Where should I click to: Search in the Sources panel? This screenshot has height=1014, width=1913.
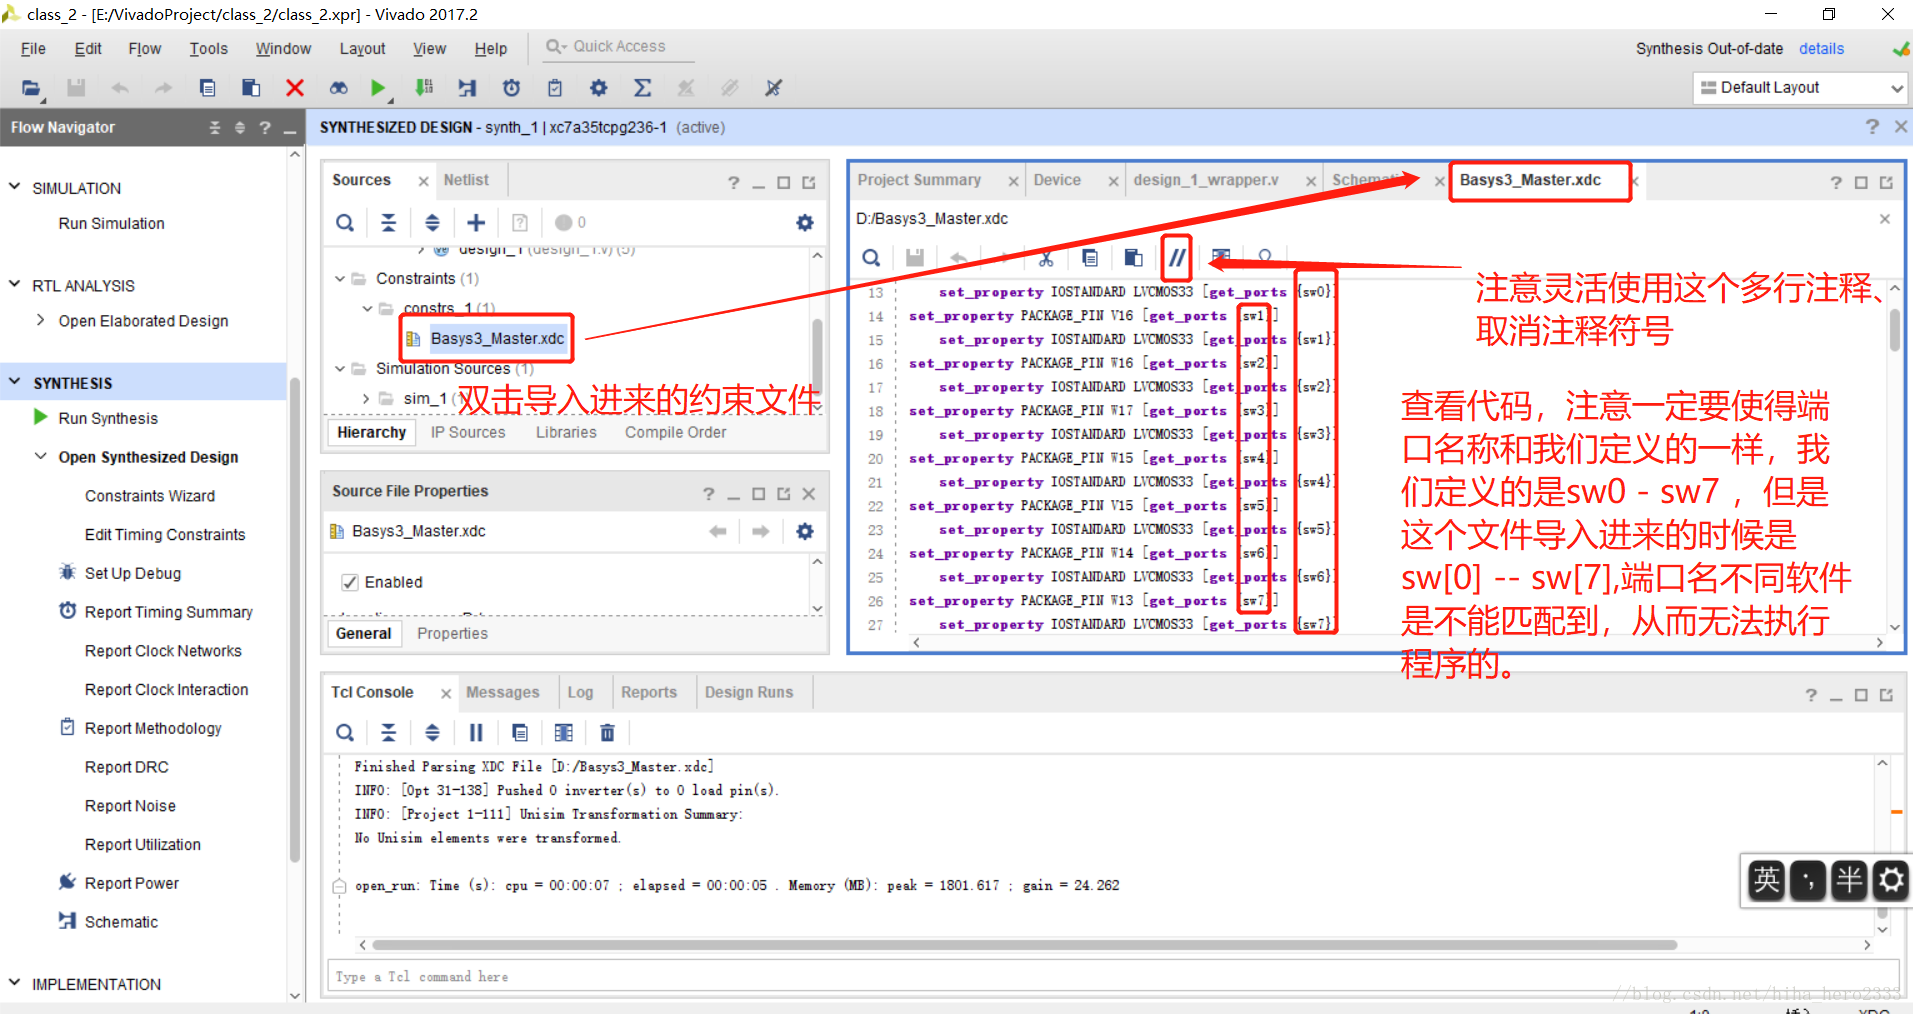point(345,223)
